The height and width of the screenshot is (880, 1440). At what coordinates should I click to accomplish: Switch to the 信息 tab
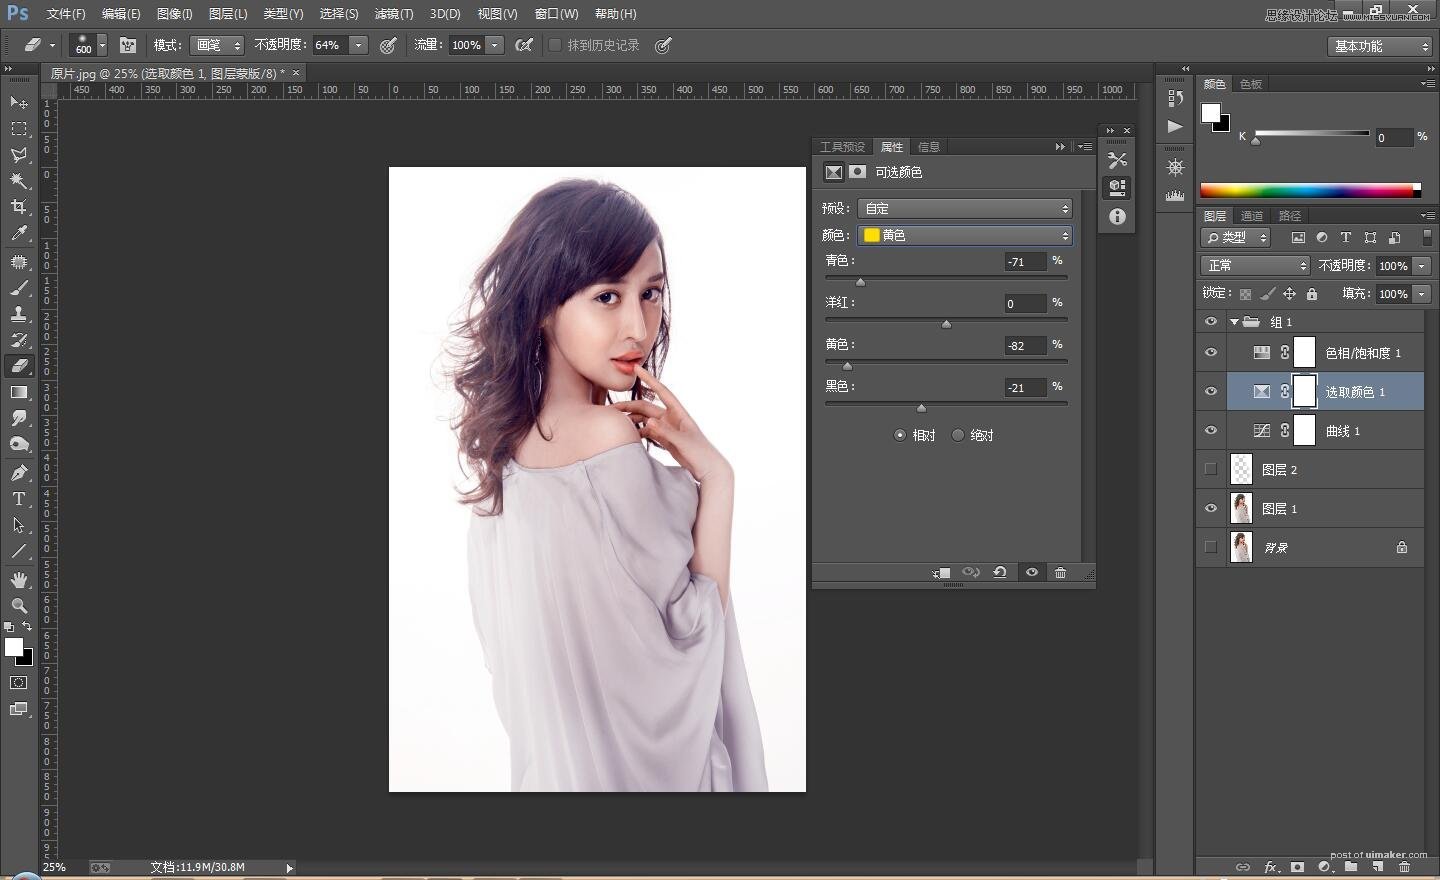tap(928, 147)
